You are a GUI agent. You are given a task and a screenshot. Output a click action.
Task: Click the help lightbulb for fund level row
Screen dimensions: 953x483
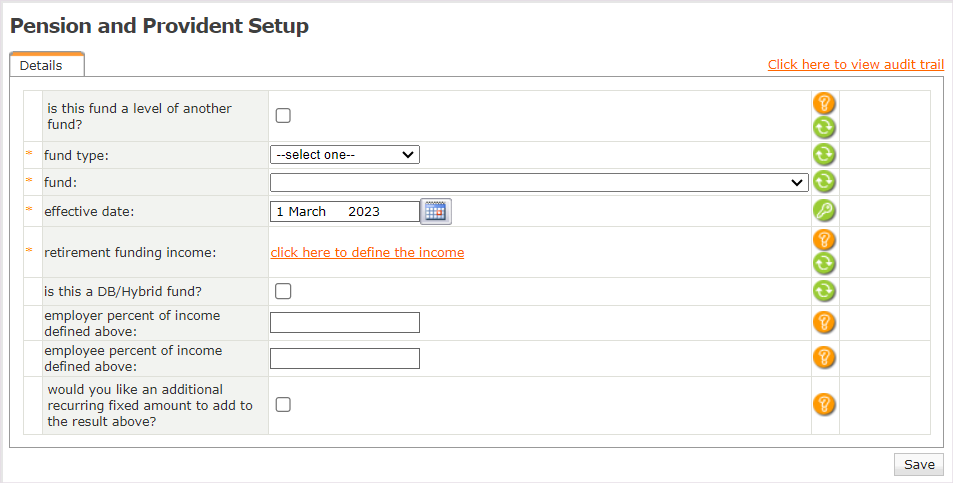point(824,103)
